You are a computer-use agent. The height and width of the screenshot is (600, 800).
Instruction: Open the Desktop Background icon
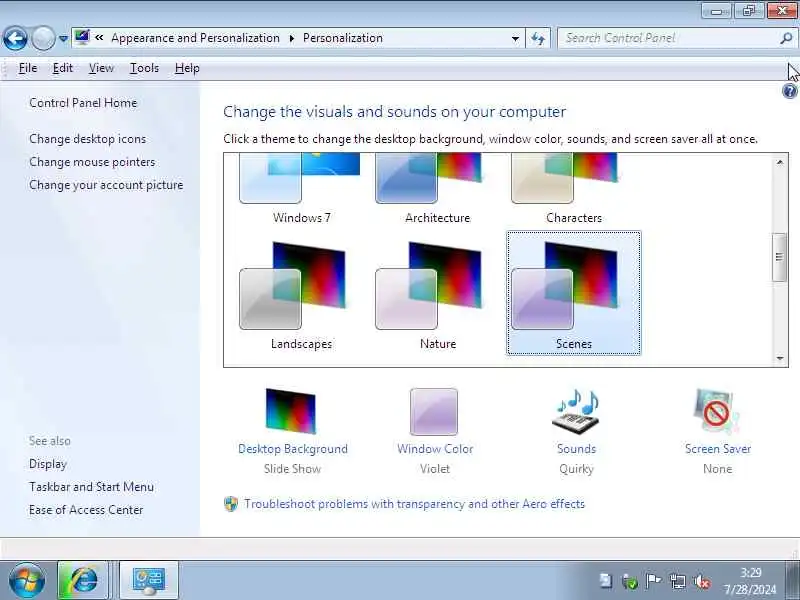tap(291, 411)
